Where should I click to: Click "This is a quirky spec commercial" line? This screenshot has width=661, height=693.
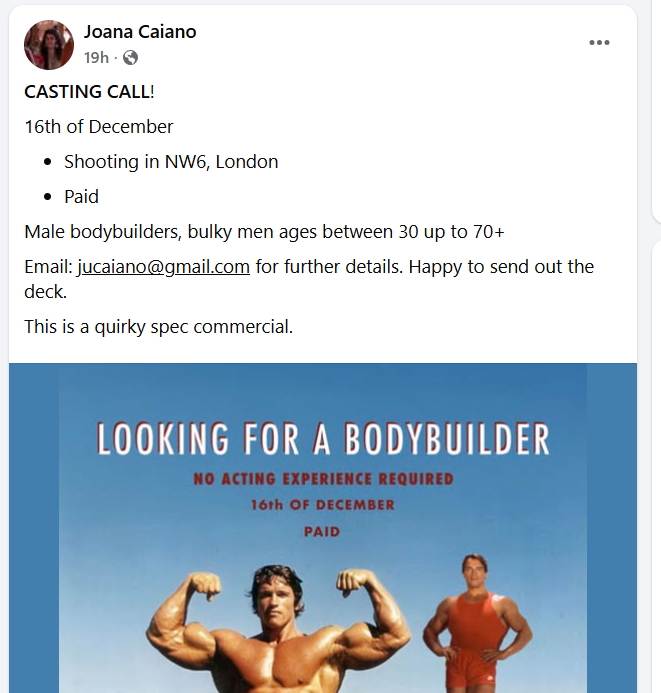(x=159, y=326)
